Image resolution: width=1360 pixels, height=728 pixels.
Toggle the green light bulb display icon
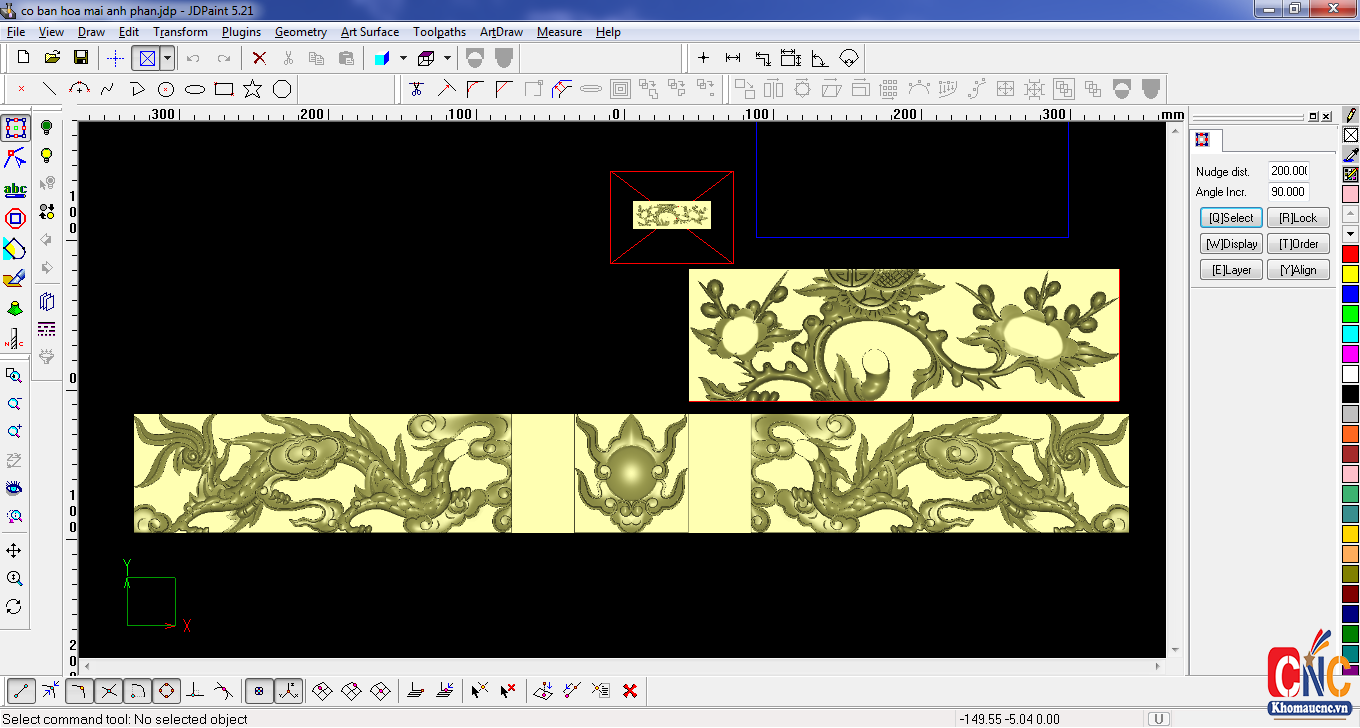(46, 128)
